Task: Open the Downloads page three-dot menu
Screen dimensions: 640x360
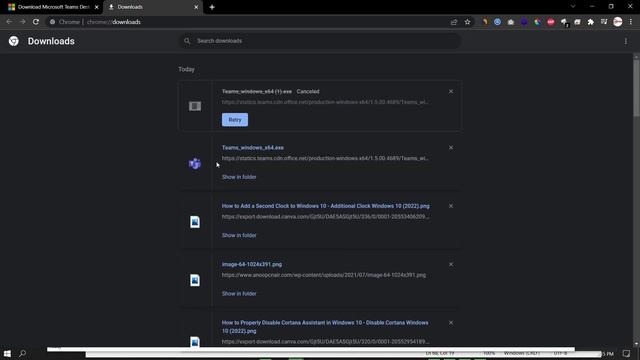Action: click(626, 41)
